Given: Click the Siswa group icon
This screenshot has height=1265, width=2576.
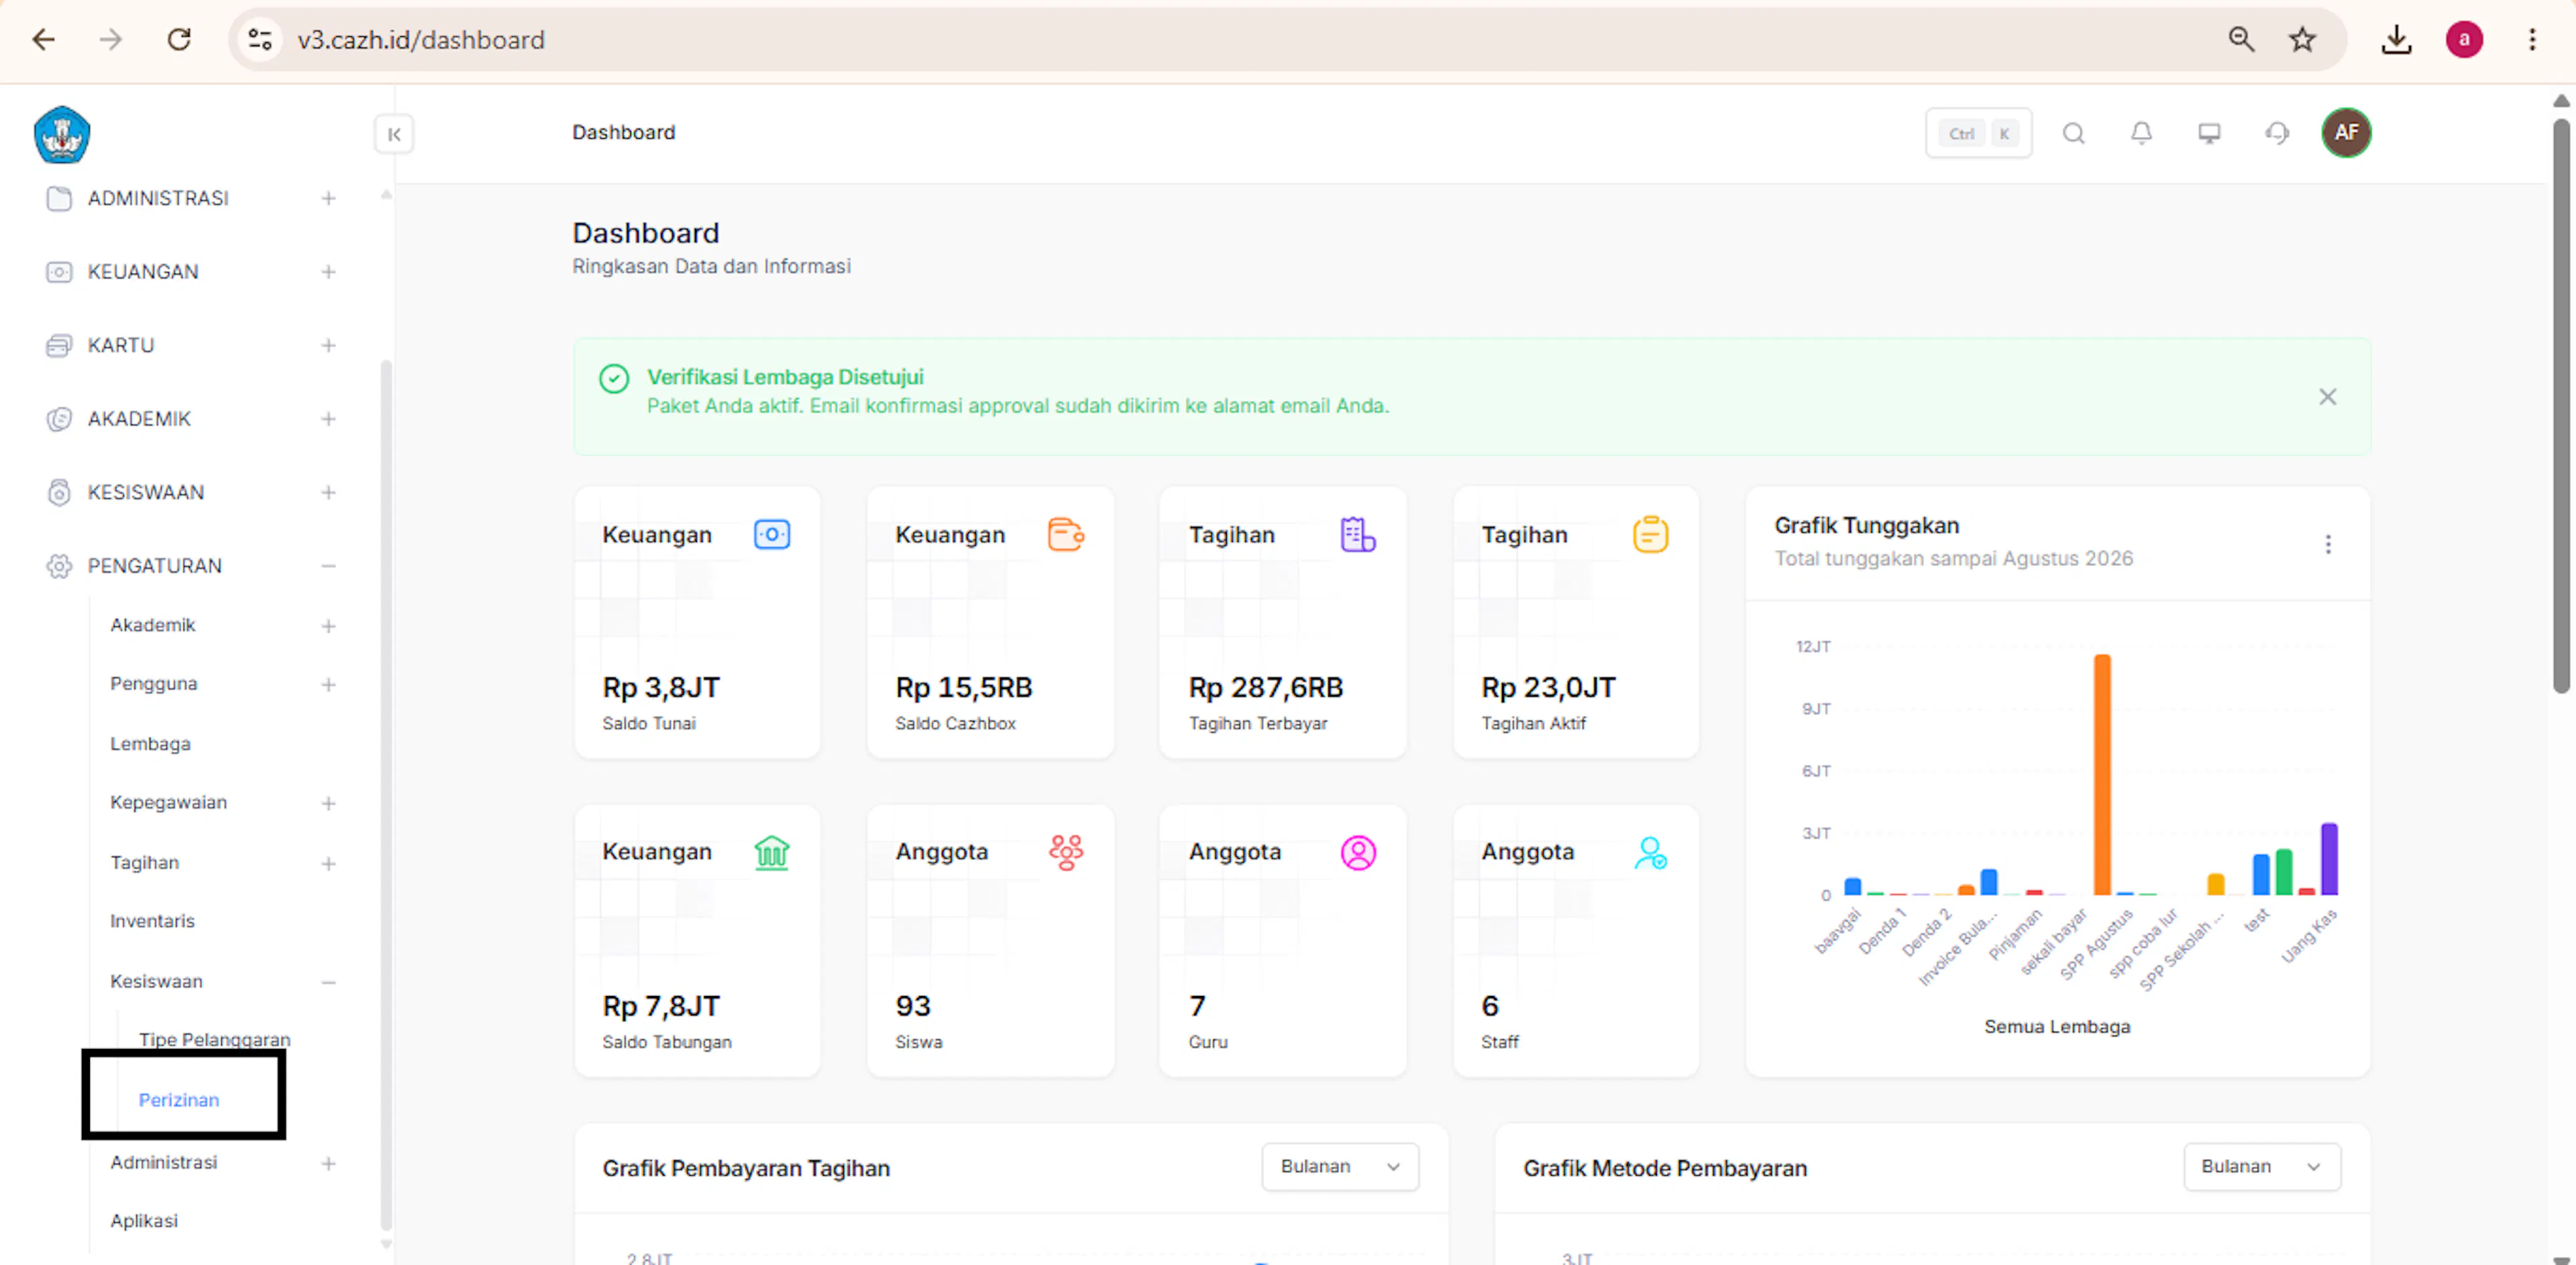Looking at the screenshot, I should point(1066,853).
